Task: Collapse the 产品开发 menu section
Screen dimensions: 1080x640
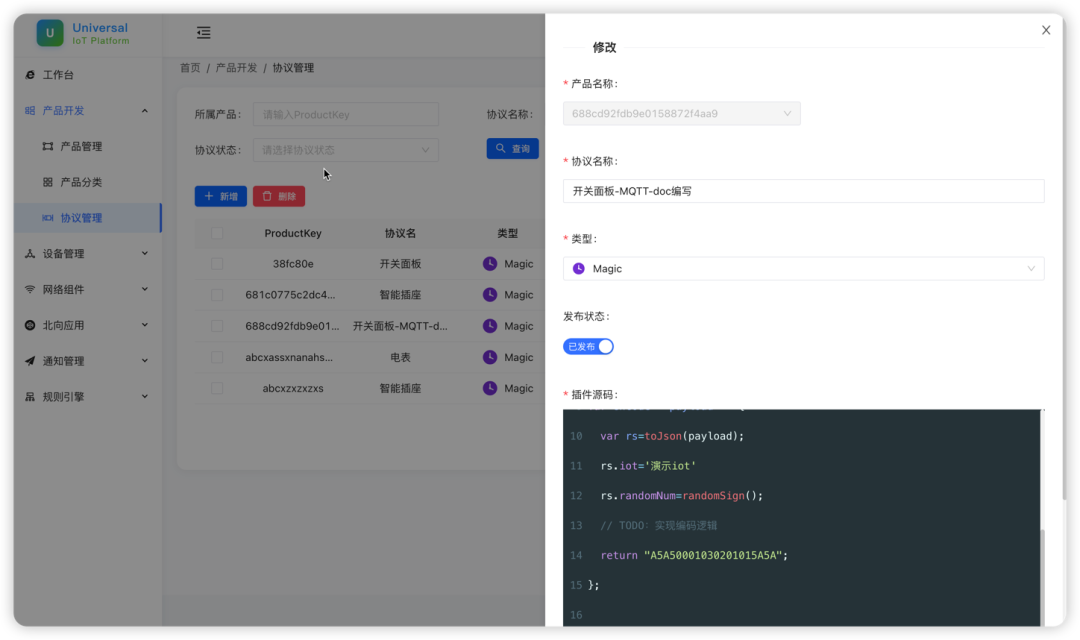Action: click(144, 111)
